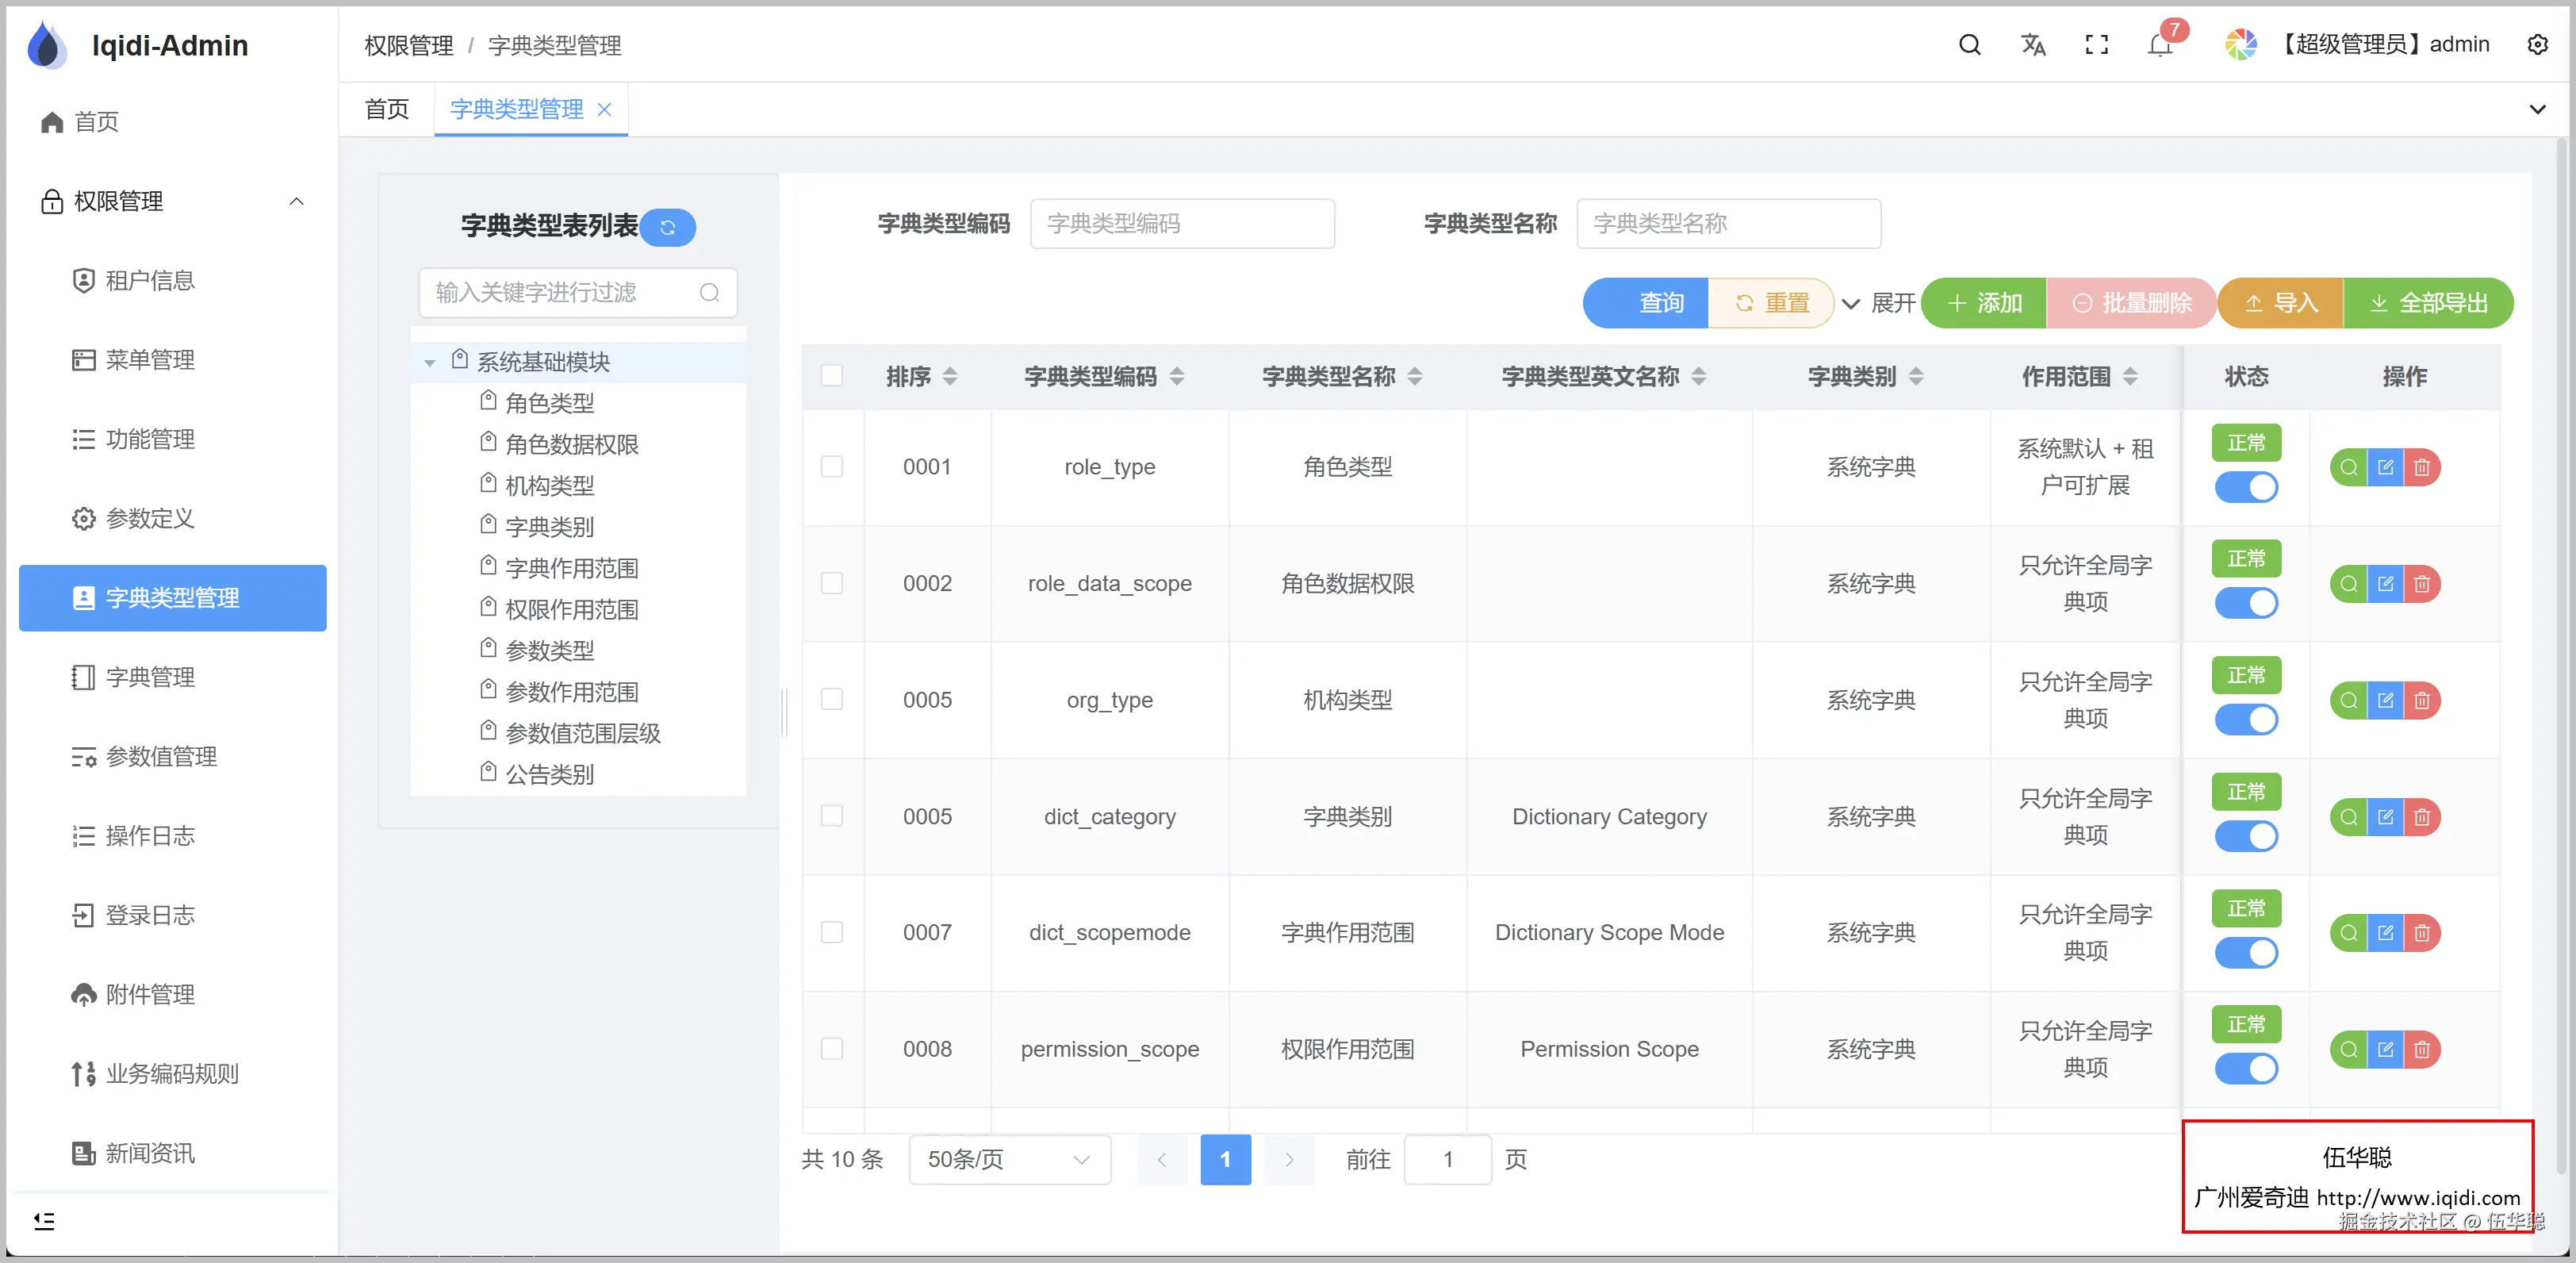Click view icon for permission_scope row
Screen dimensions: 2576x1263
(x=2349, y=1049)
